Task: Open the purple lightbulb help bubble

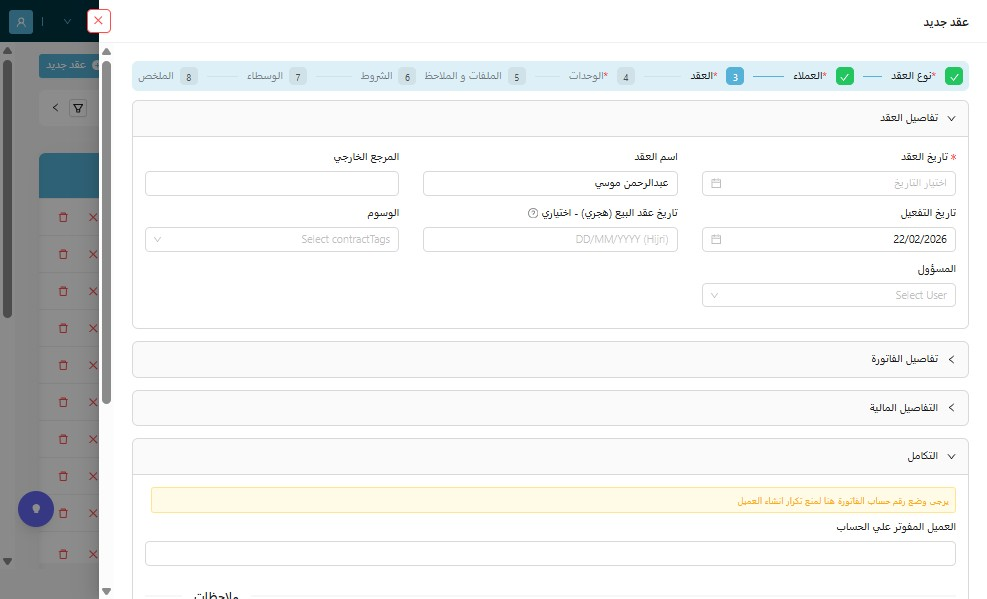Action: pos(36,508)
